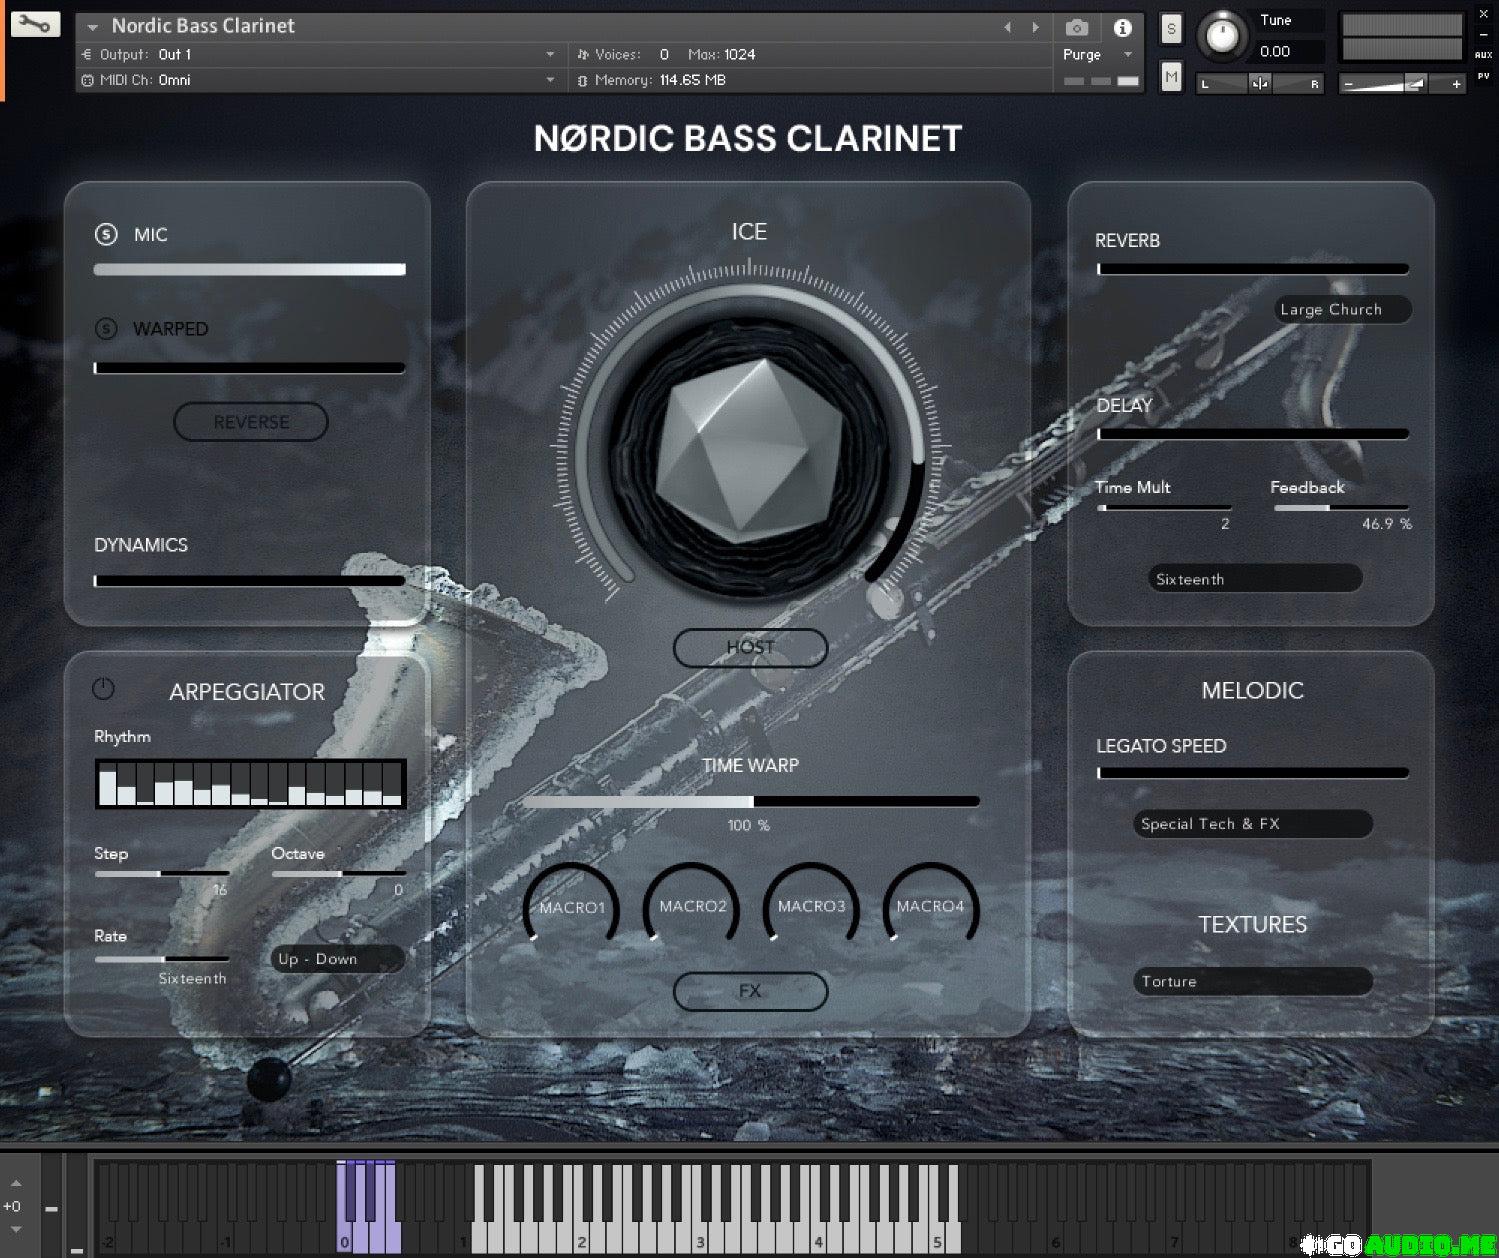The height and width of the screenshot is (1258, 1499).
Task: Open the Special Tech & FX dropdown
Action: [1253, 824]
